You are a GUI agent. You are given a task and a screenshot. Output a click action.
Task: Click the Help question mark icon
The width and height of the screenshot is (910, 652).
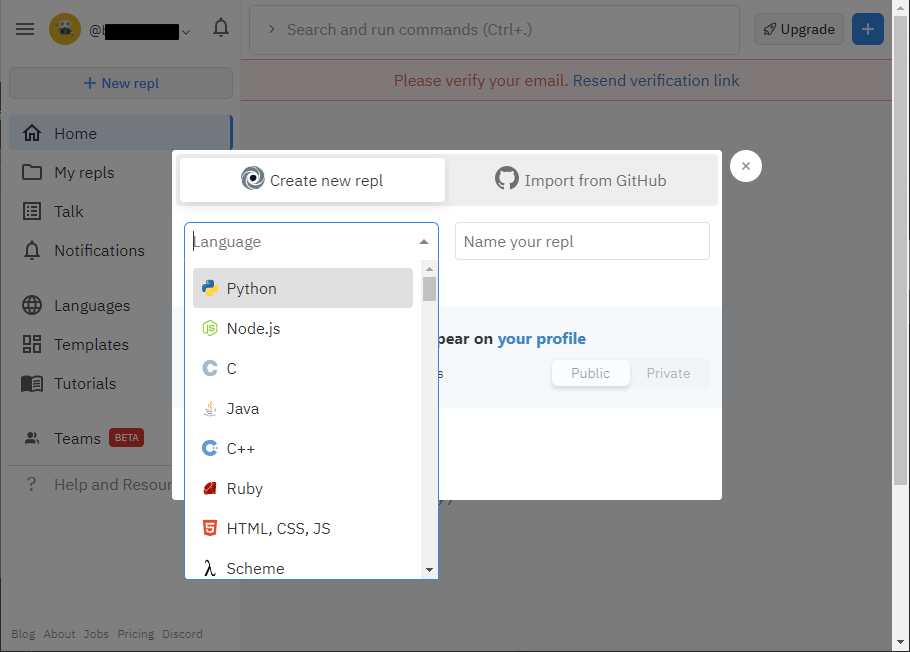click(x=31, y=484)
